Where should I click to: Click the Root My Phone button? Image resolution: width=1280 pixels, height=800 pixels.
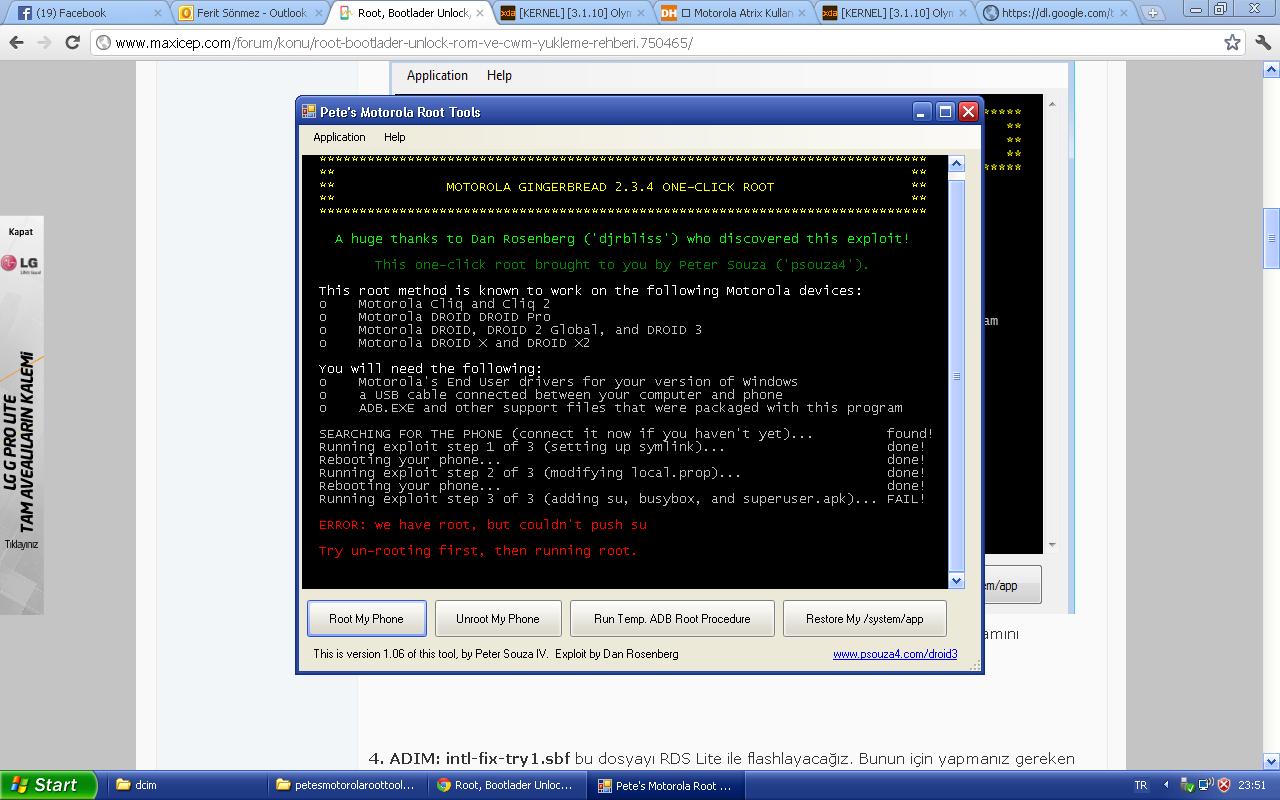tap(366, 618)
